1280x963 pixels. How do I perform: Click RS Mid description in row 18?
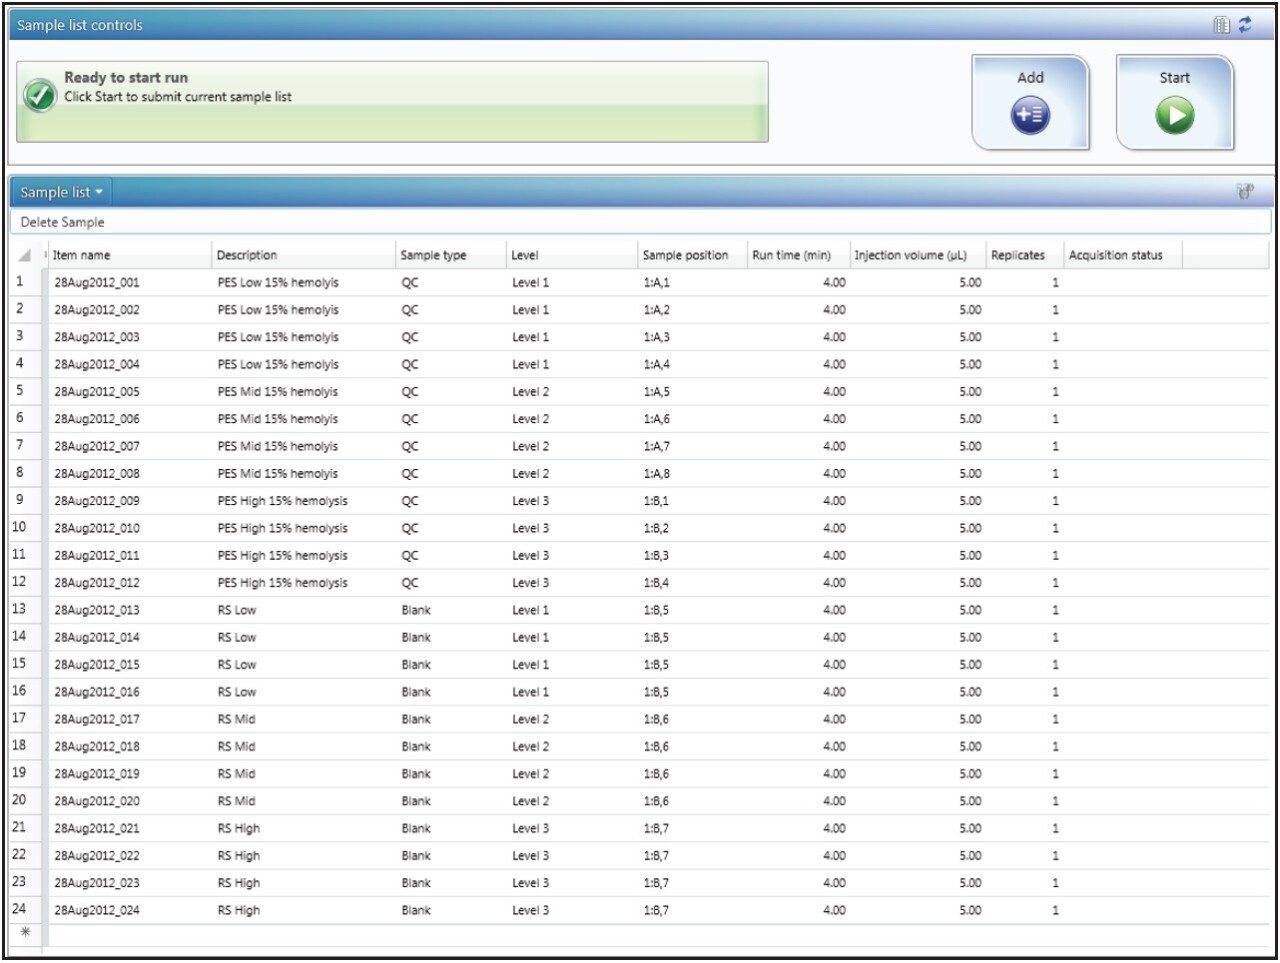[x=236, y=746]
